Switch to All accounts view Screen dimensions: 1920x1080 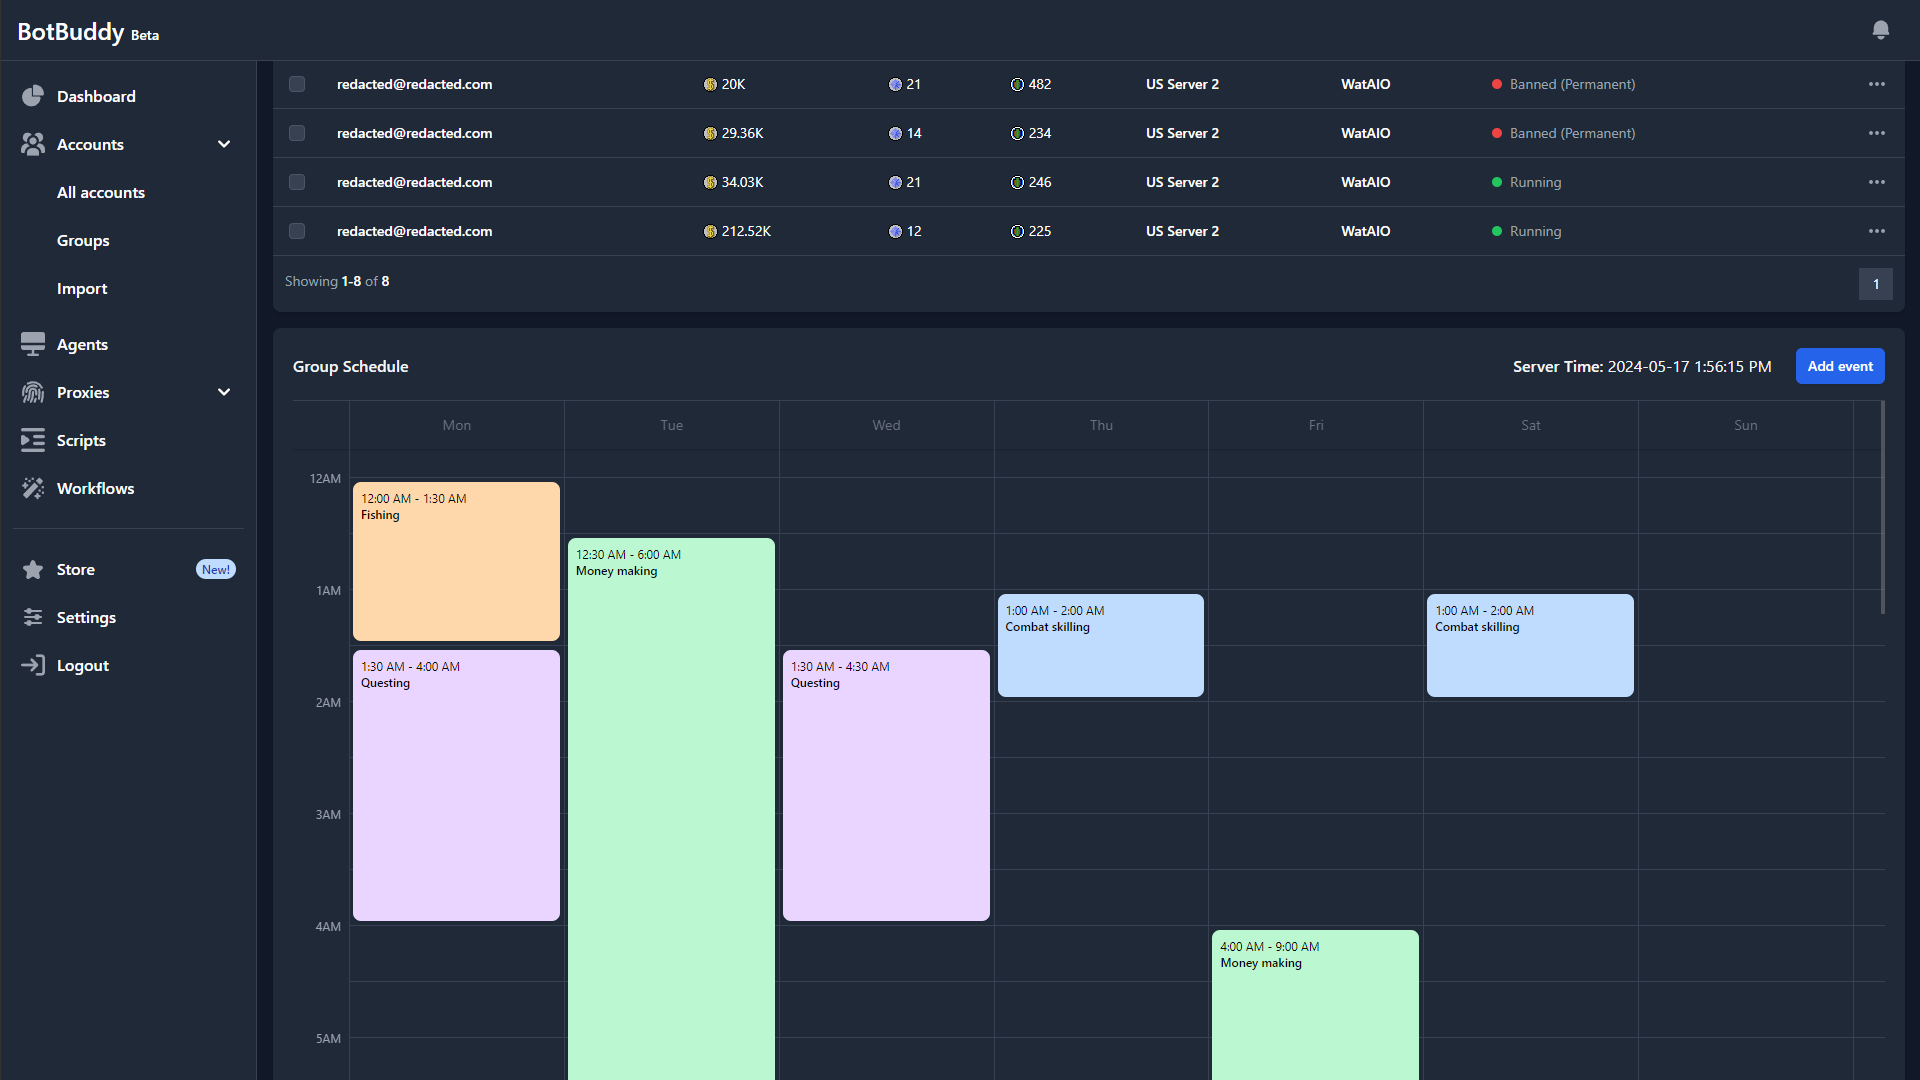(101, 192)
